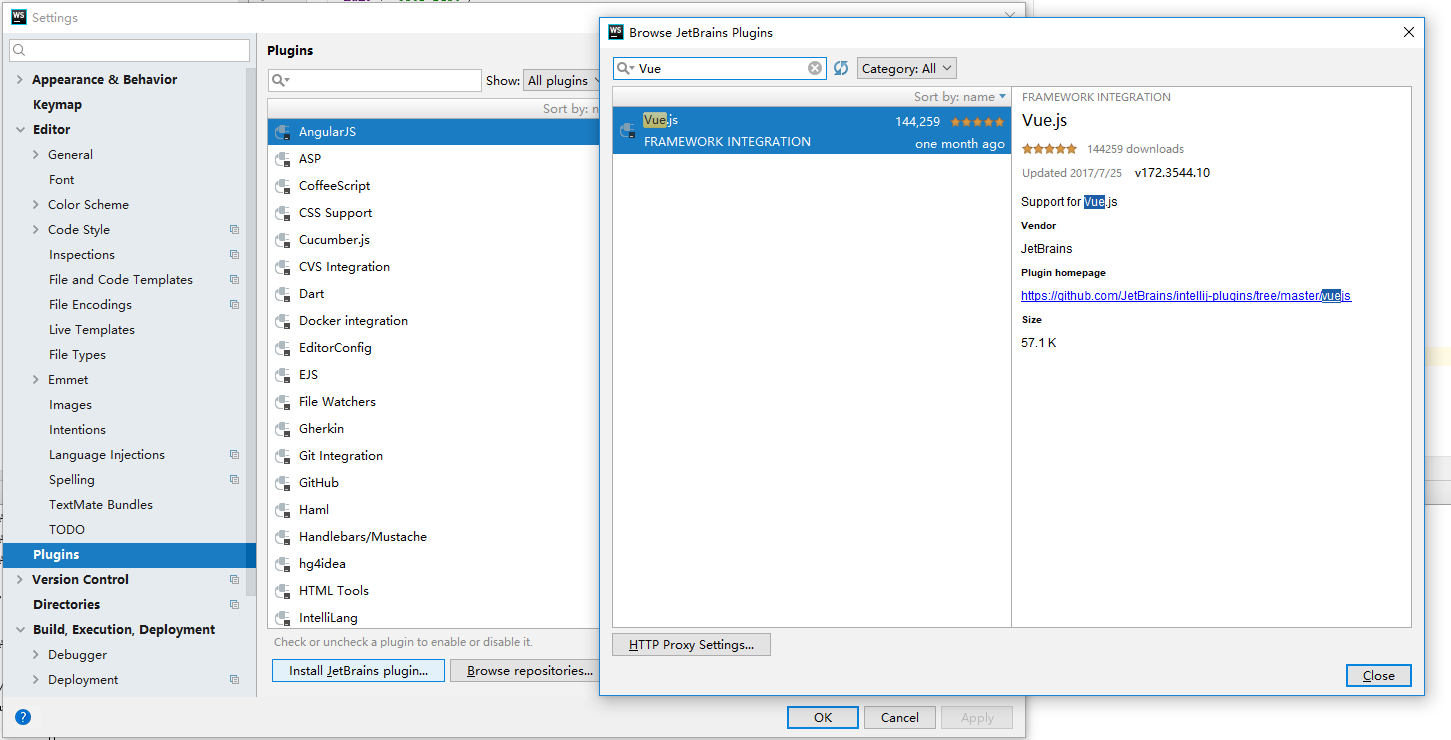The height and width of the screenshot is (740, 1451).
Task: Click the project-level icon beside Inspections
Action: (234, 255)
